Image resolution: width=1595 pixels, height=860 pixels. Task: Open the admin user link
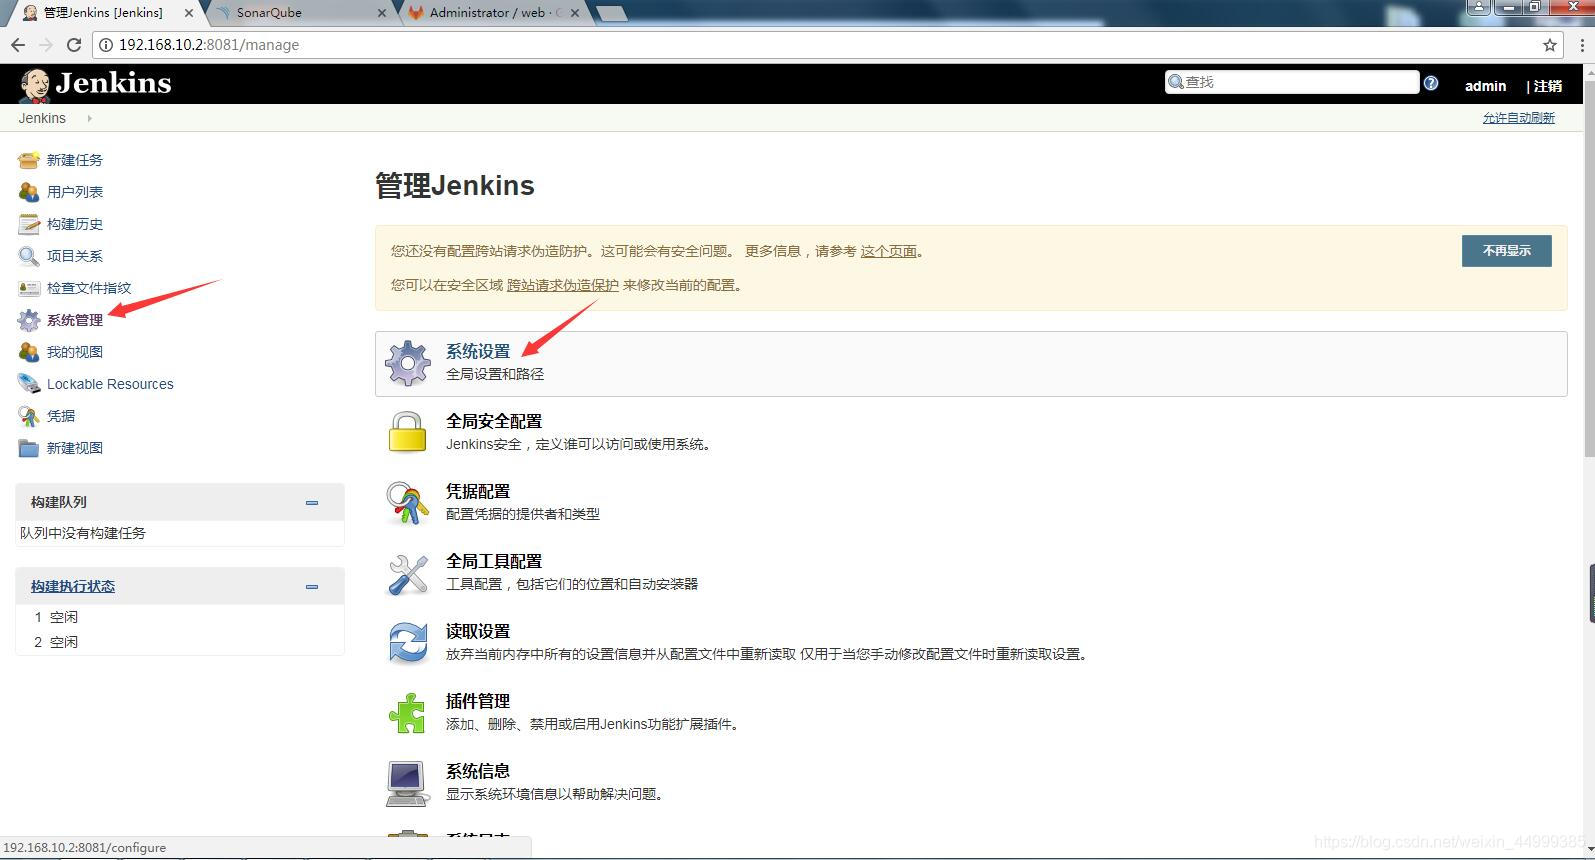tap(1485, 86)
